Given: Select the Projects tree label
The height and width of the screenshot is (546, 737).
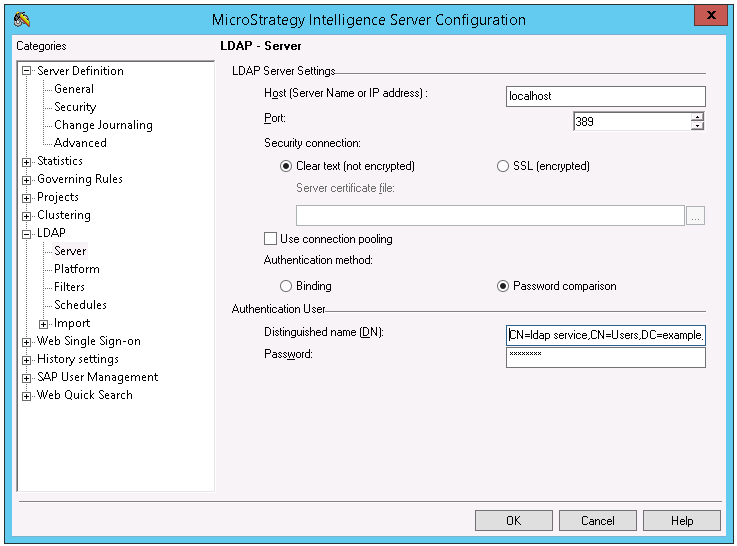Looking at the screenshot, I should pyautogui.click(x=58, y=197).
